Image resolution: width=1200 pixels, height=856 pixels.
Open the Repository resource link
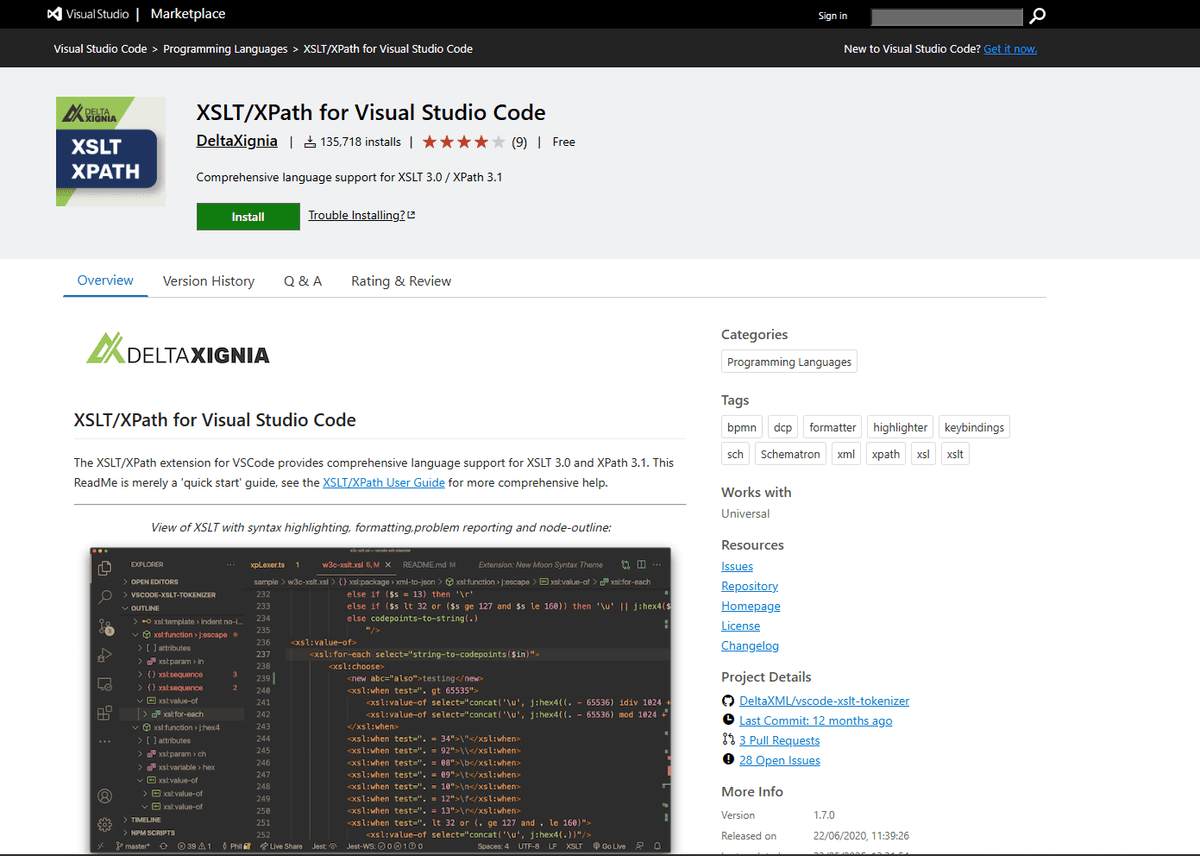tap(750, 586)
